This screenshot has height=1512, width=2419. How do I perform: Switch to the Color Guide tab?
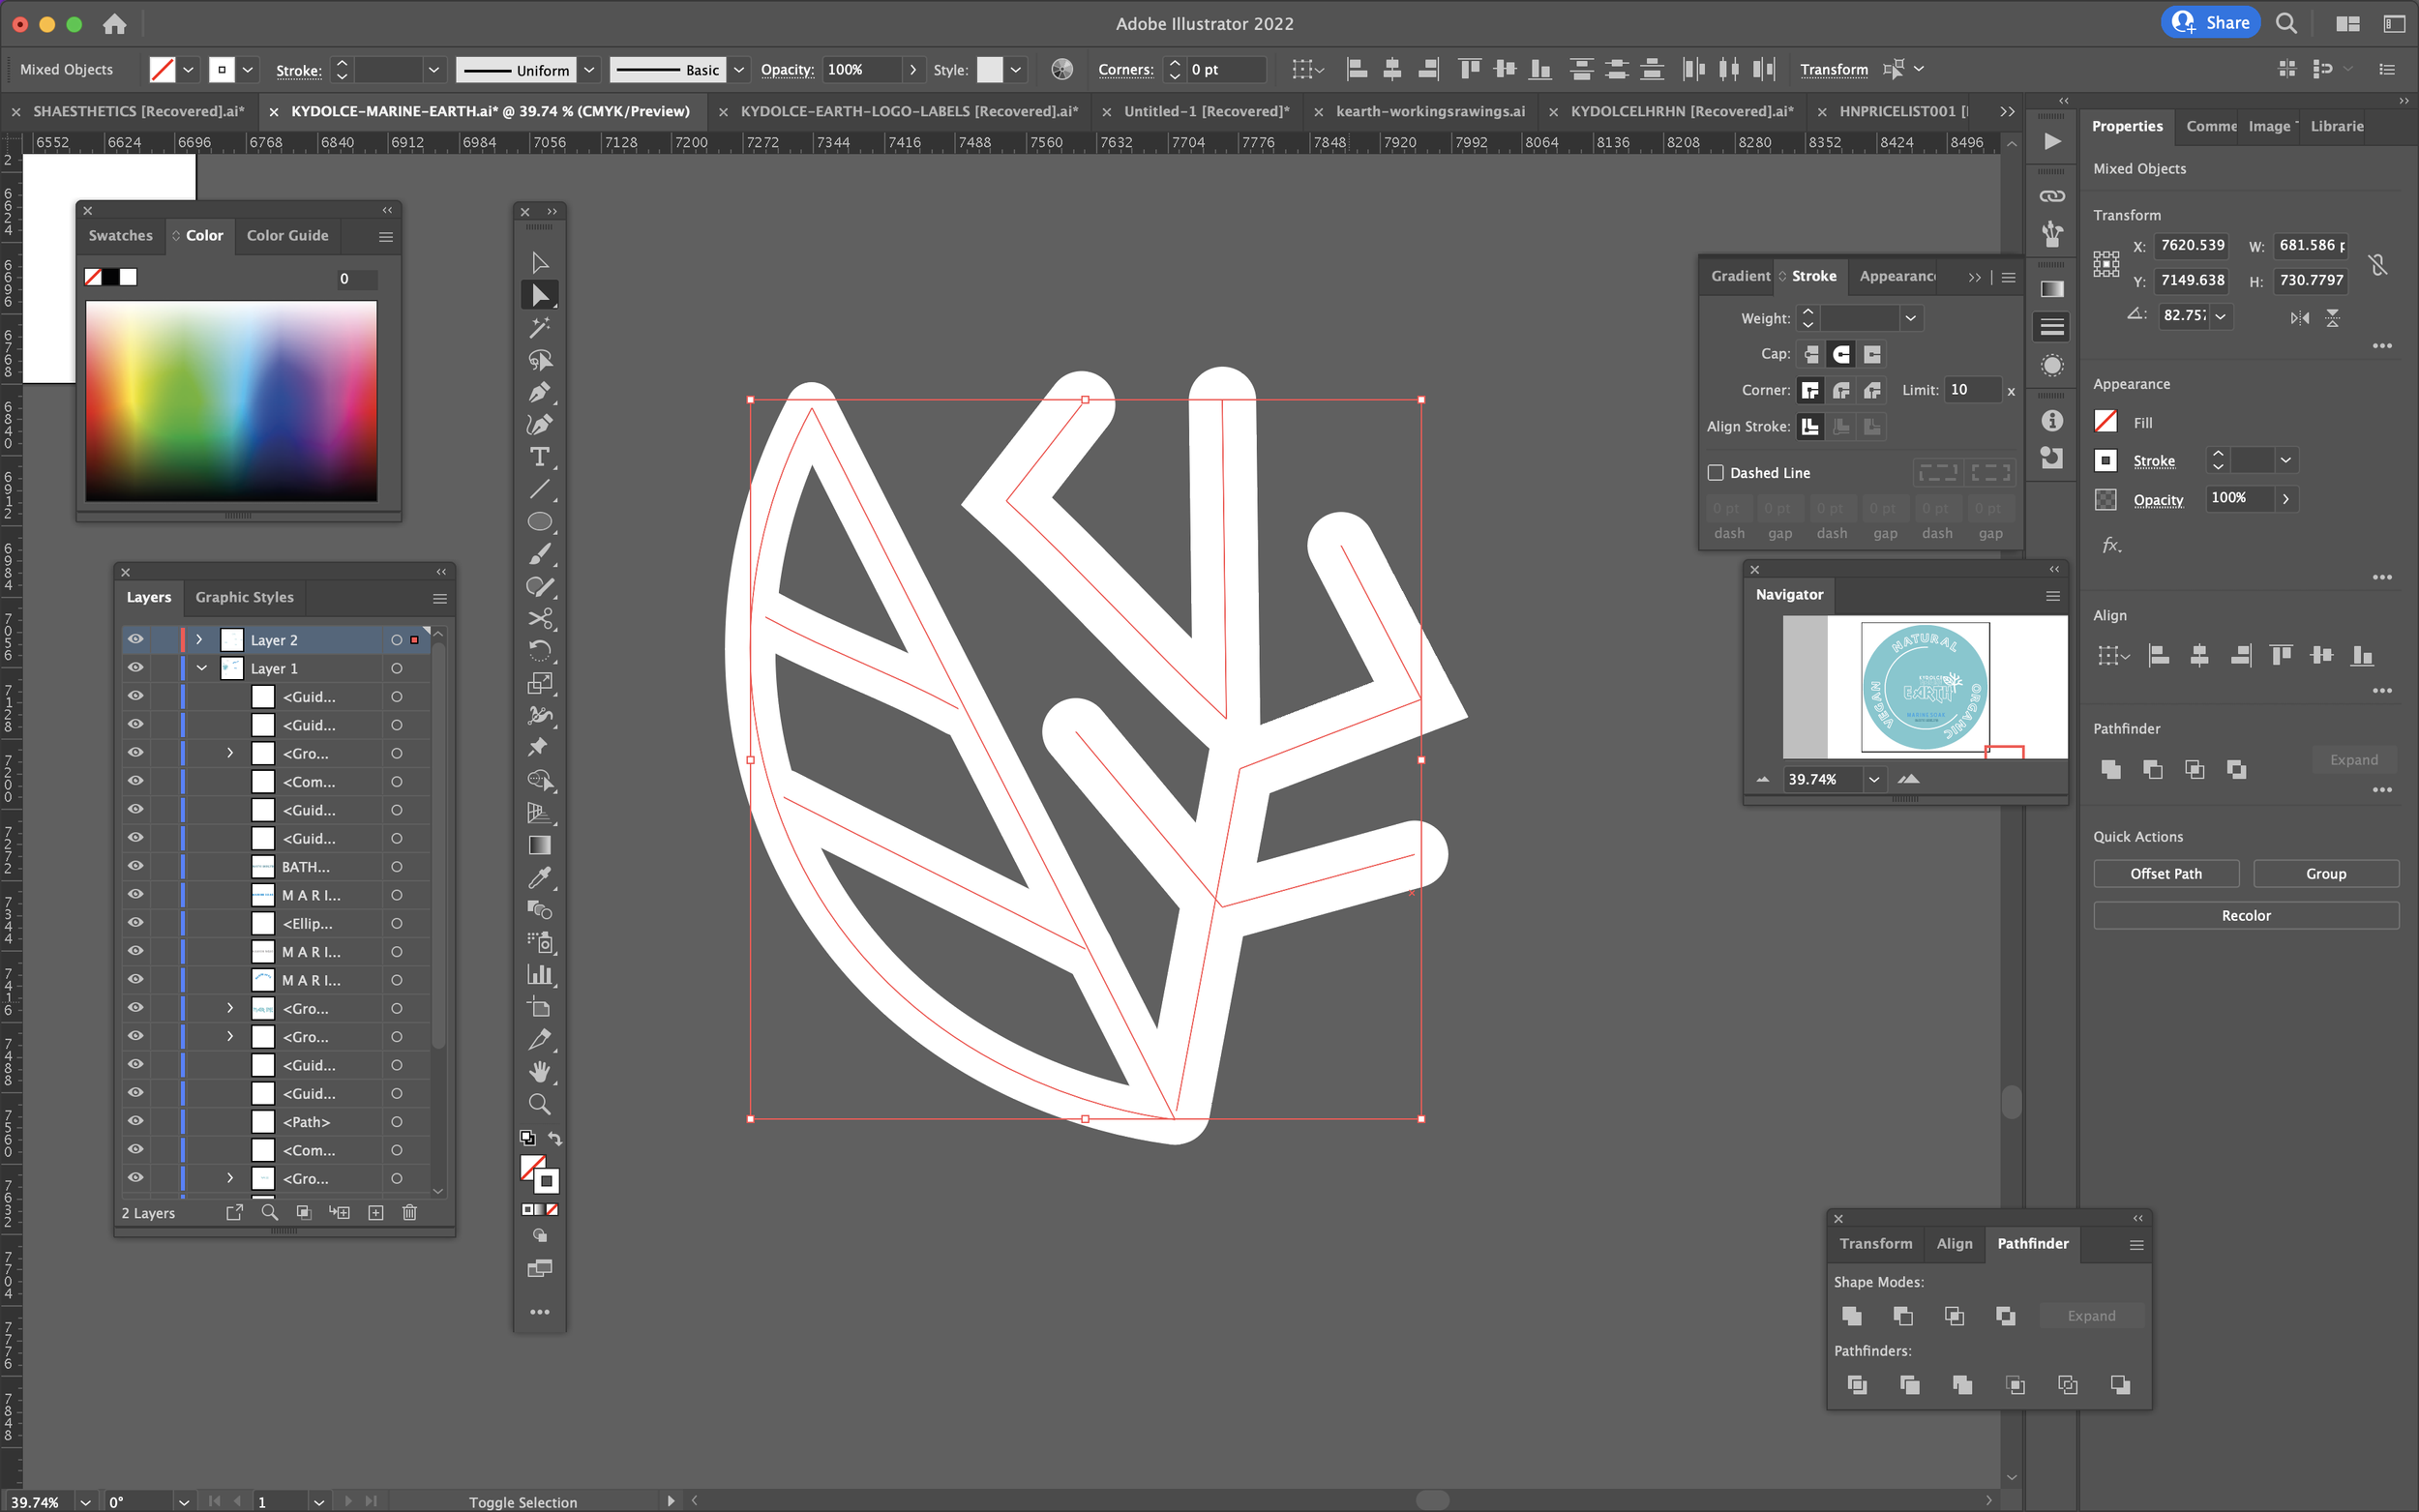click(287, 236)
